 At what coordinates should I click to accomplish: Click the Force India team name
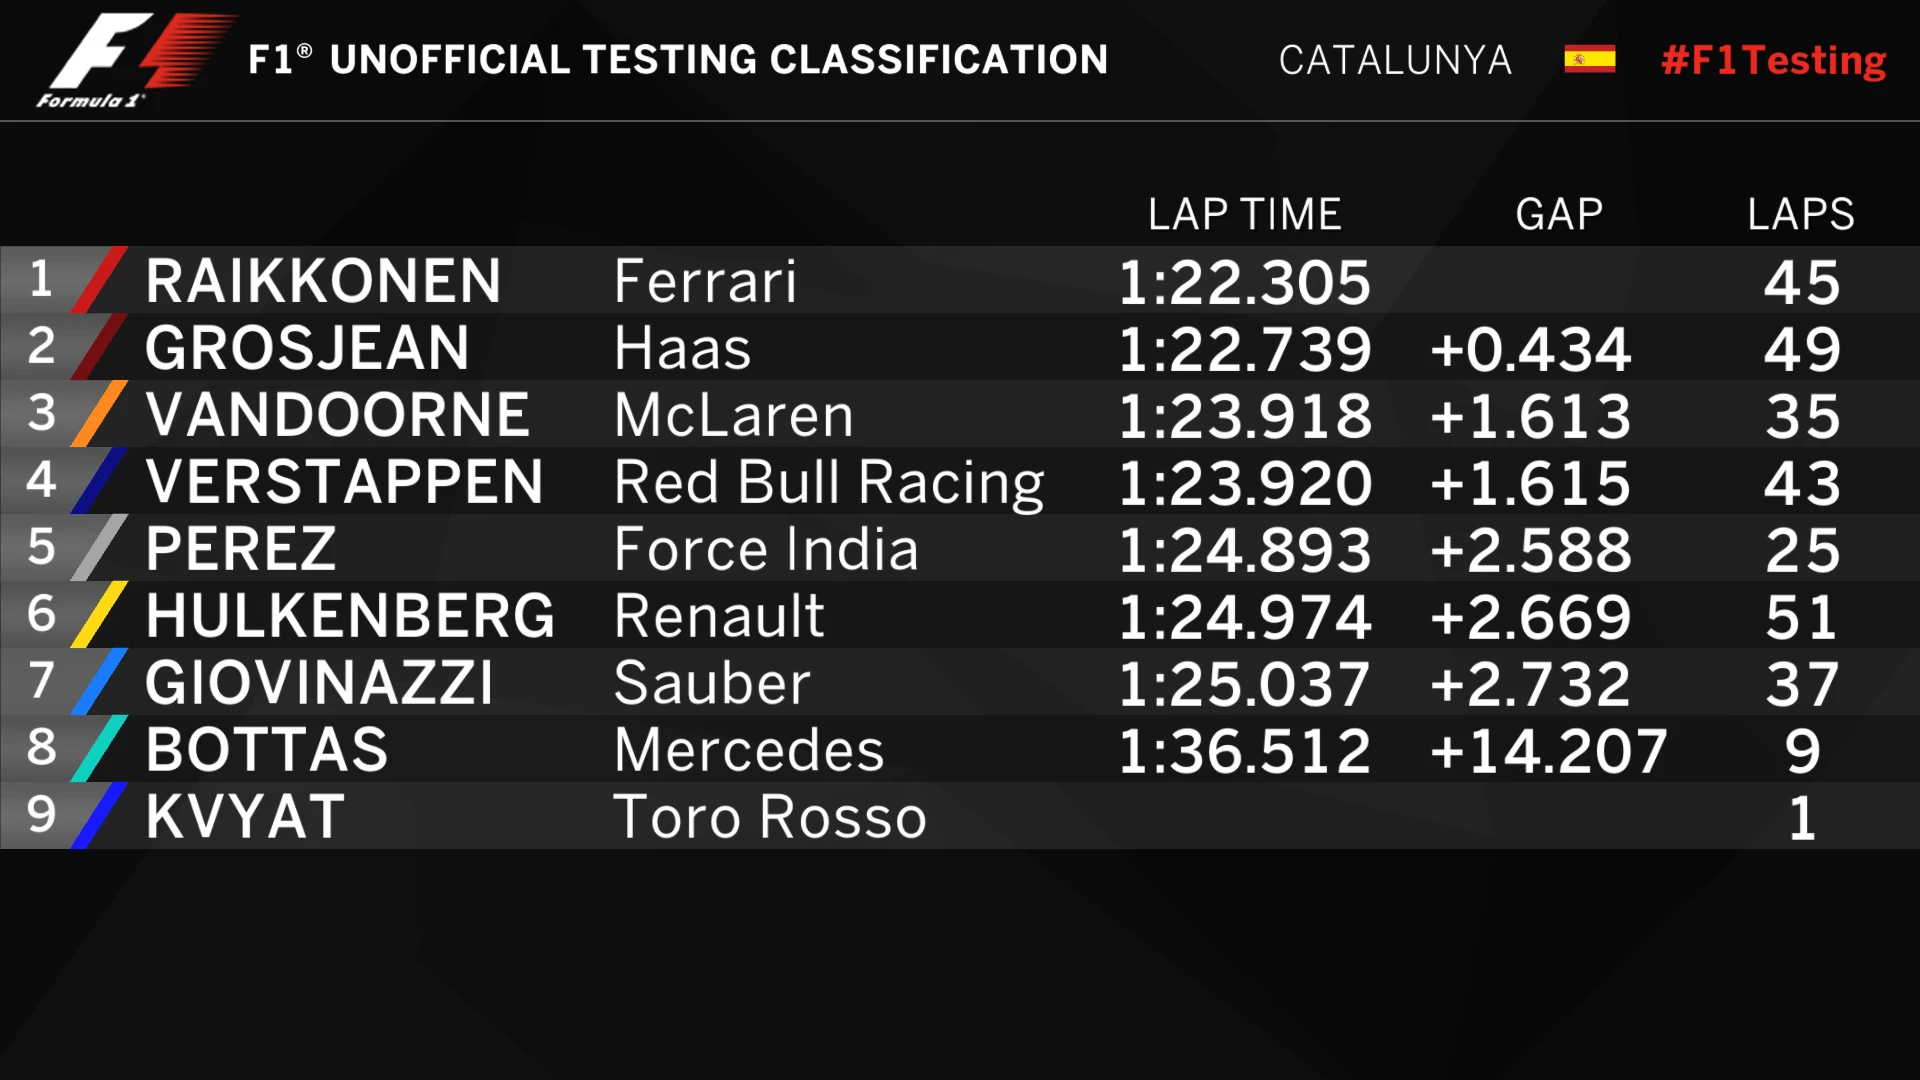(x=766, y=549)
